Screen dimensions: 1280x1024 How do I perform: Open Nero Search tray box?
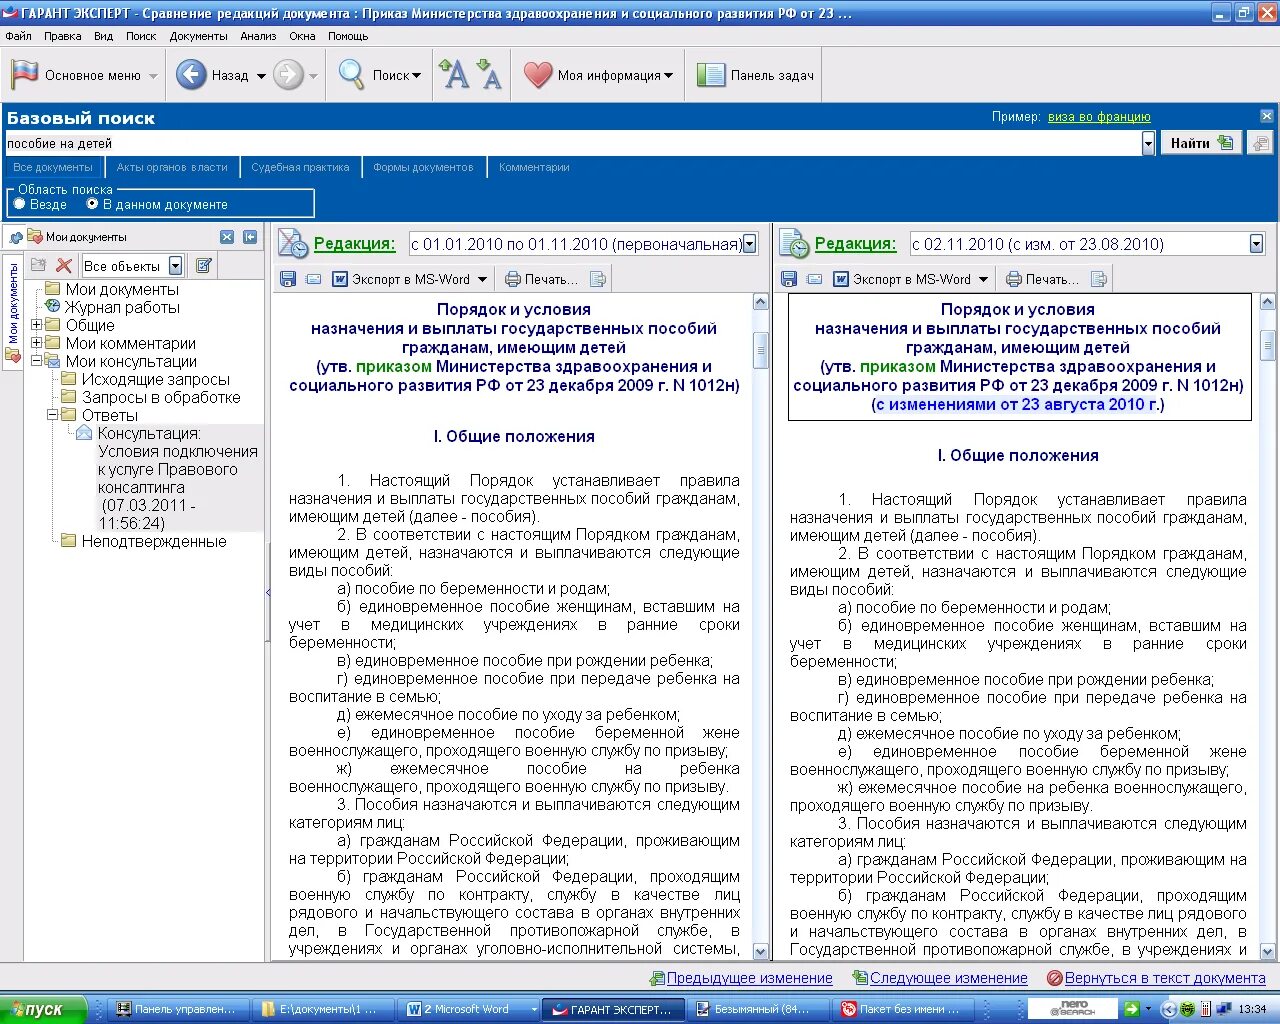[1075, 1009]
